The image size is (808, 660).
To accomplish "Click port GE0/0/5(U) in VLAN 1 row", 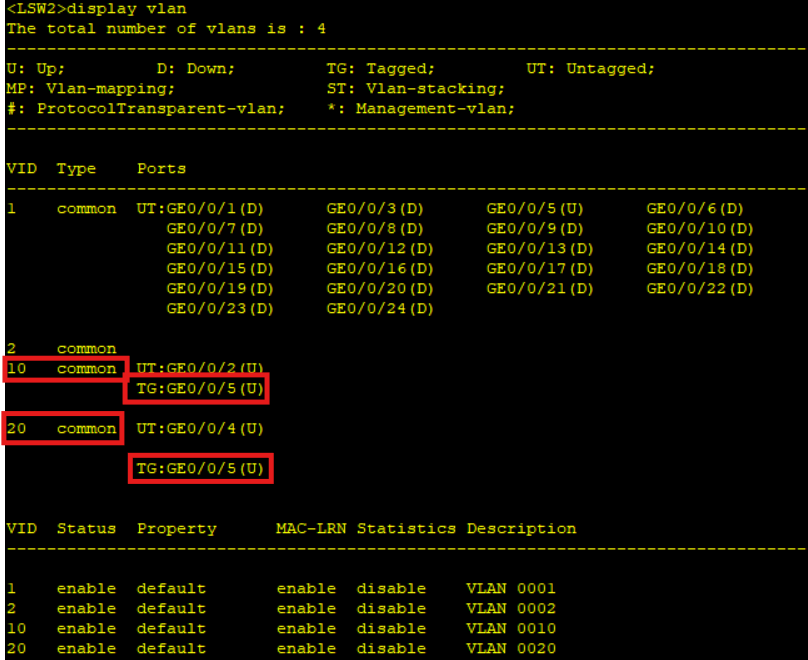I will [x=535, y=209].
